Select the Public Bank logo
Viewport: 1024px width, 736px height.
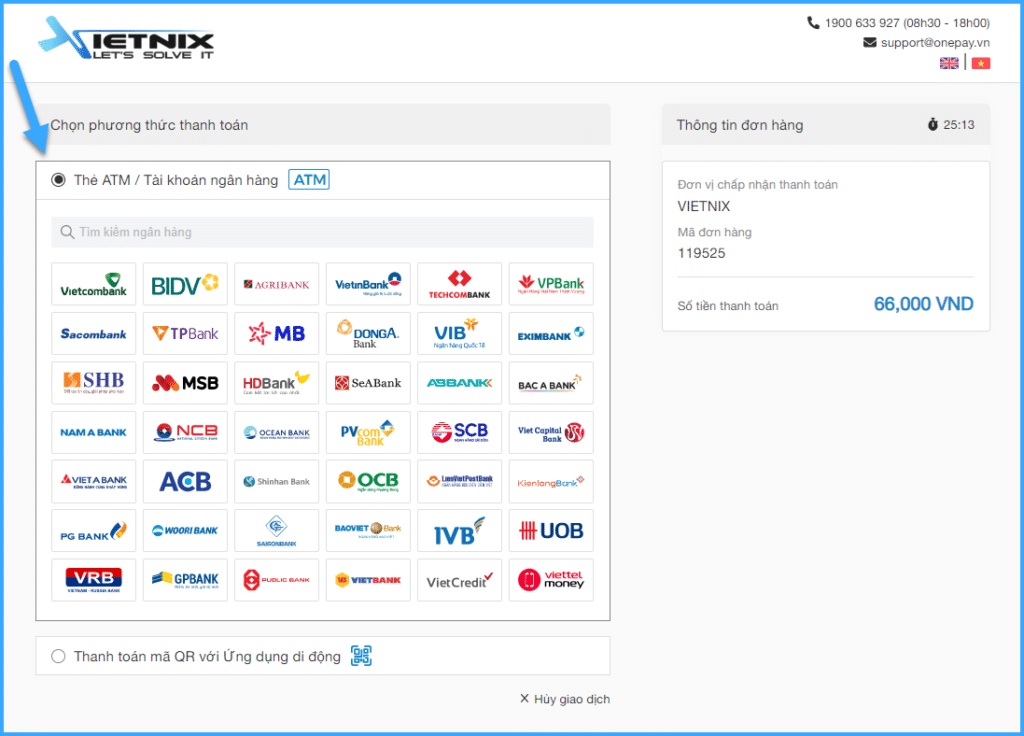tap(276, 580)
